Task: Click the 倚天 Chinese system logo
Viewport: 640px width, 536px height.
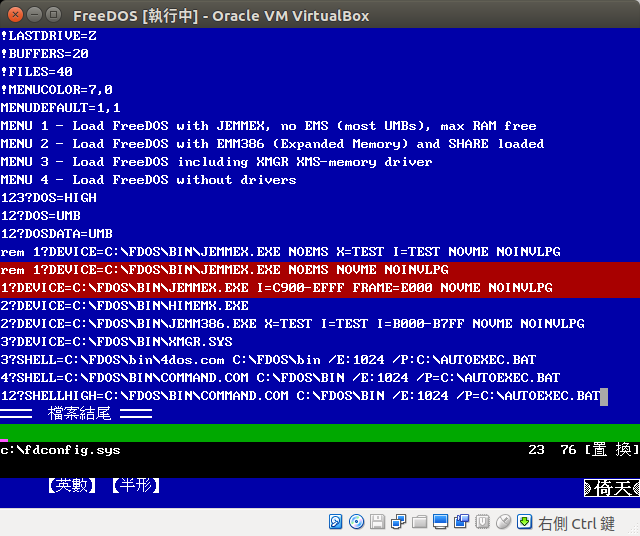Action: (611, 488)
